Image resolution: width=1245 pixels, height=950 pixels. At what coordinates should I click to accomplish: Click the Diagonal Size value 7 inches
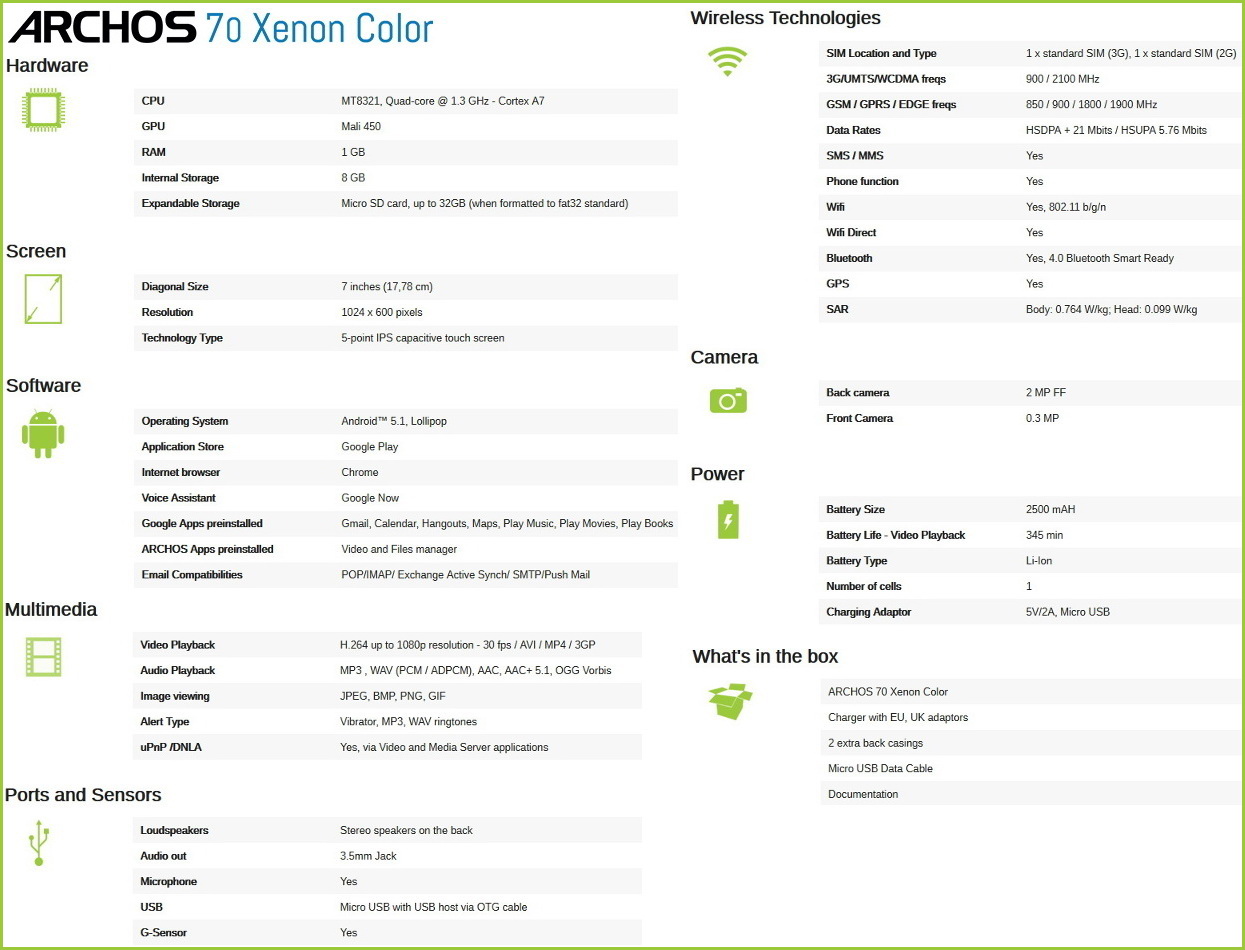[387, 287]
